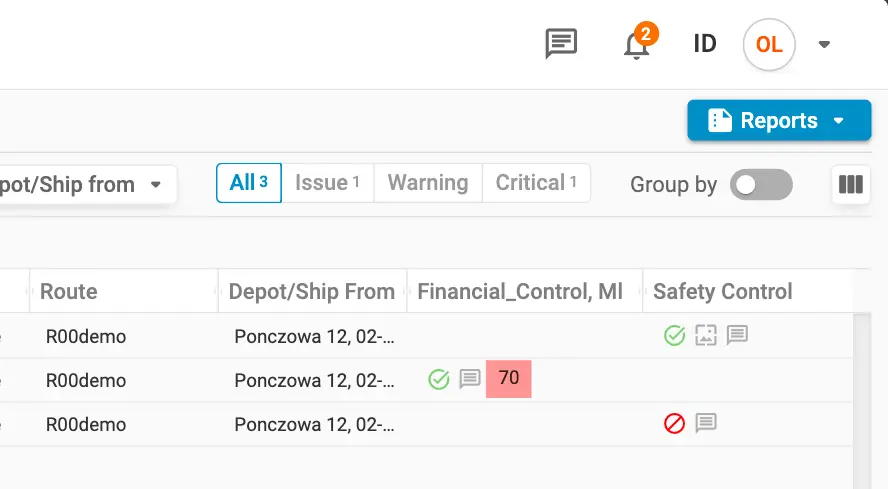The width and height of the screenshot is (888, 489).
Task: Click the Route column header
Action: 69,291
